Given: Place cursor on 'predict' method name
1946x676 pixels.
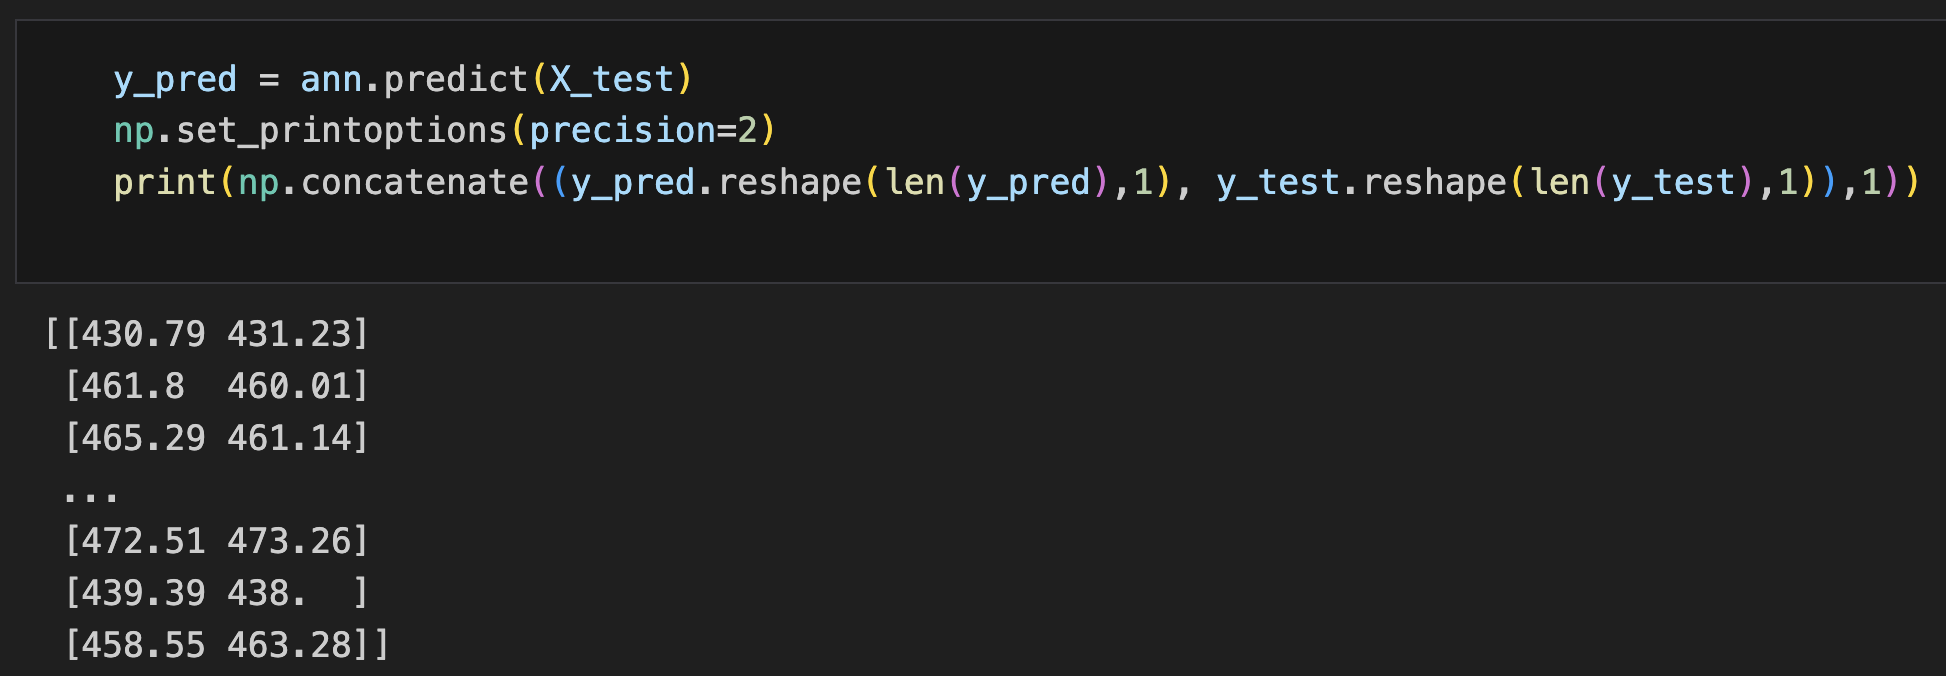Looking at the screenshot, I should click(456, 79).
